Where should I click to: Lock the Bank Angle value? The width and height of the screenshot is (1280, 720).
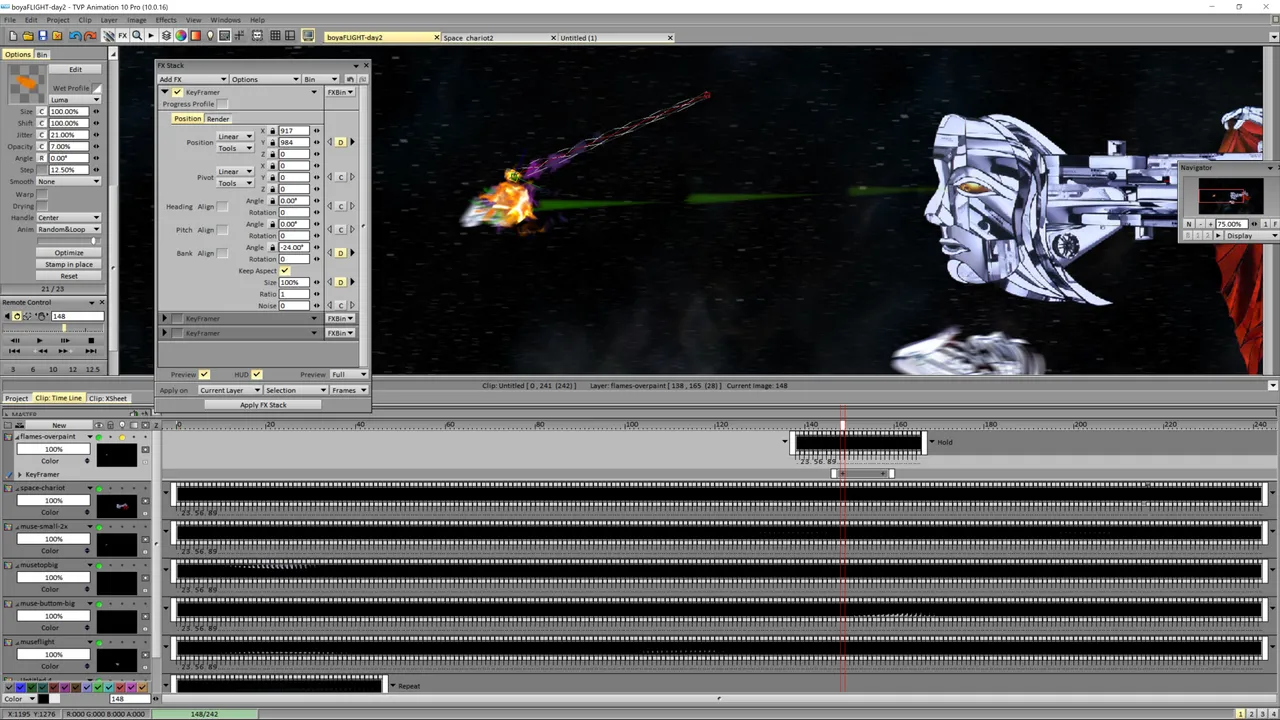tap(272, 247)
